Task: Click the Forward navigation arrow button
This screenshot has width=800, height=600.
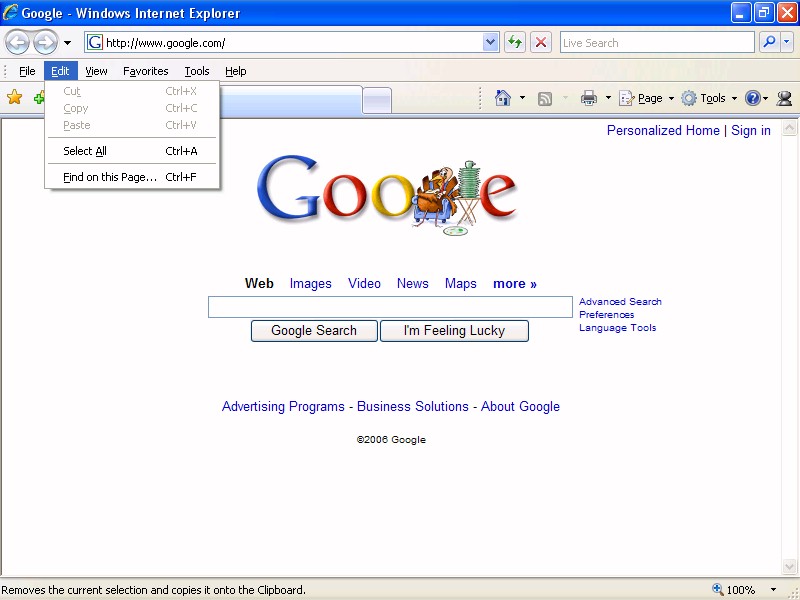Action: click(45, 42)
